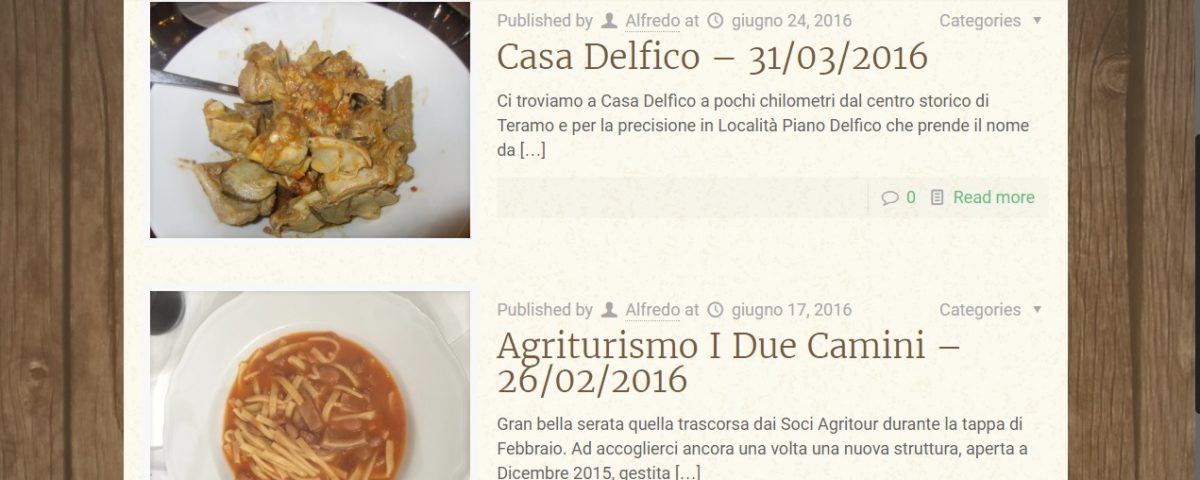Screen dimensions: 1200x480
Task: Click the comment bubble icon in Casa Delfico post
Action: pos(890,198)
